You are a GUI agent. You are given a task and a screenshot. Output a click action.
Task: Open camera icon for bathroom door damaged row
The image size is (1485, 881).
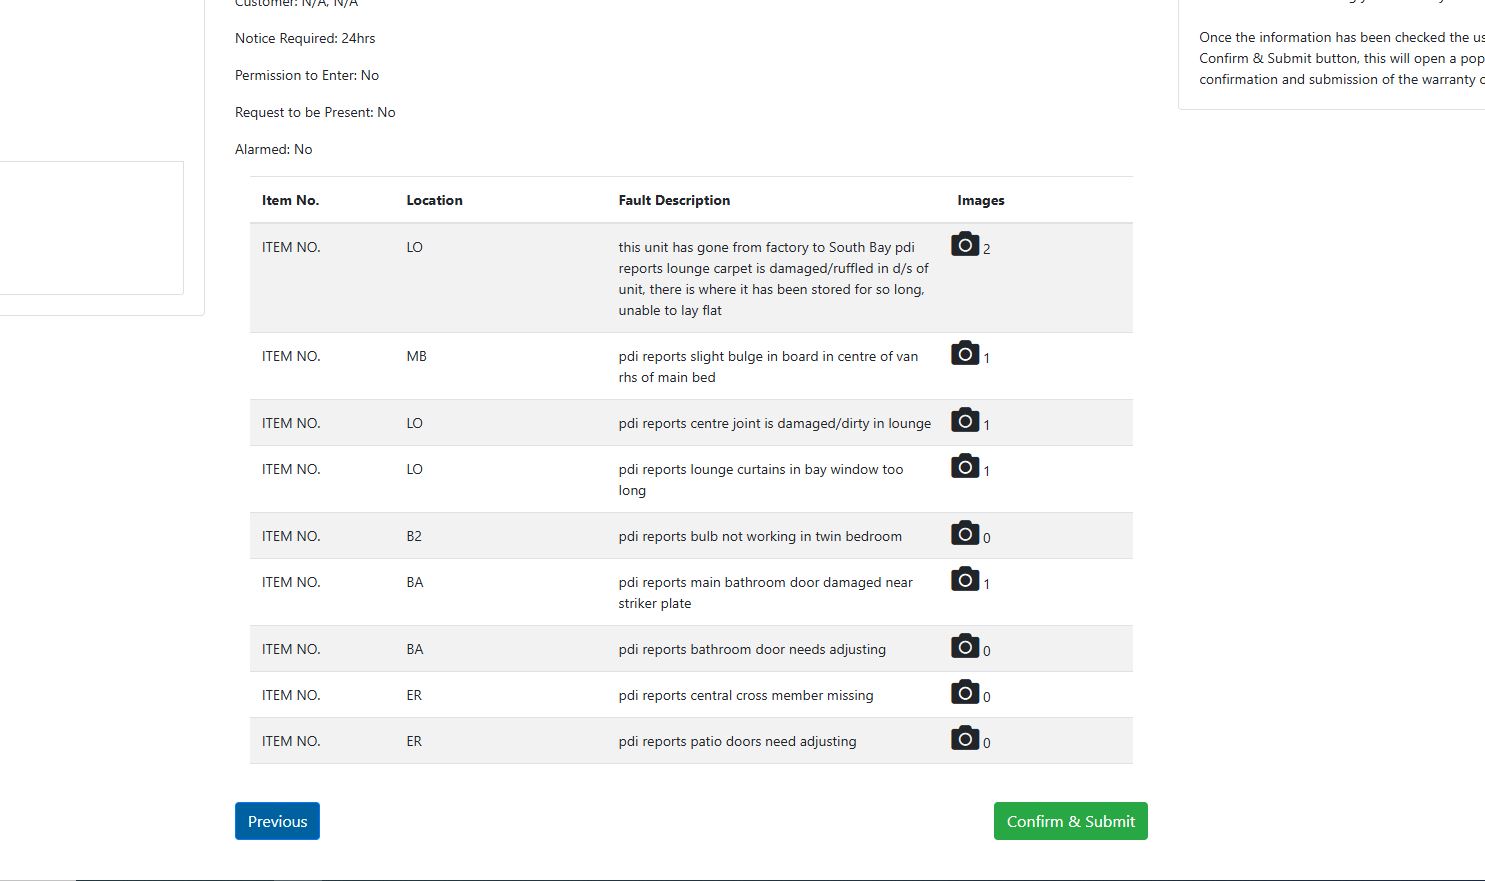[964, 580]
